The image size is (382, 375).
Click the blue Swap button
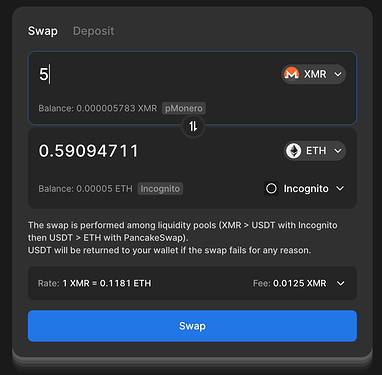(x=192, y=326)
